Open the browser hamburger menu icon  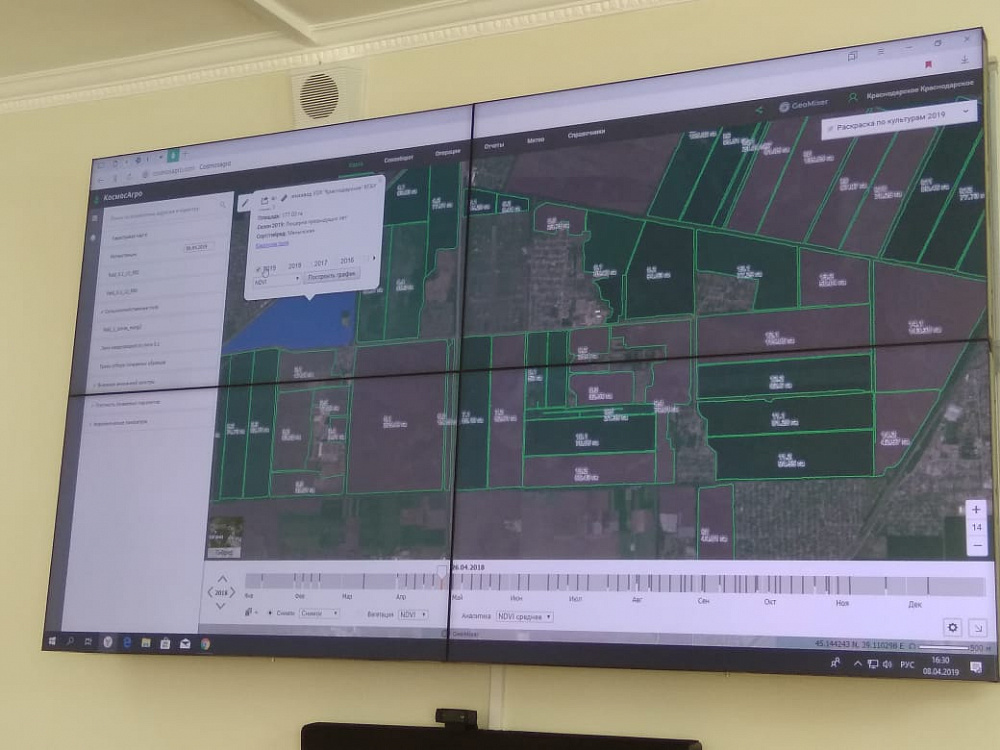coord(880,52)
